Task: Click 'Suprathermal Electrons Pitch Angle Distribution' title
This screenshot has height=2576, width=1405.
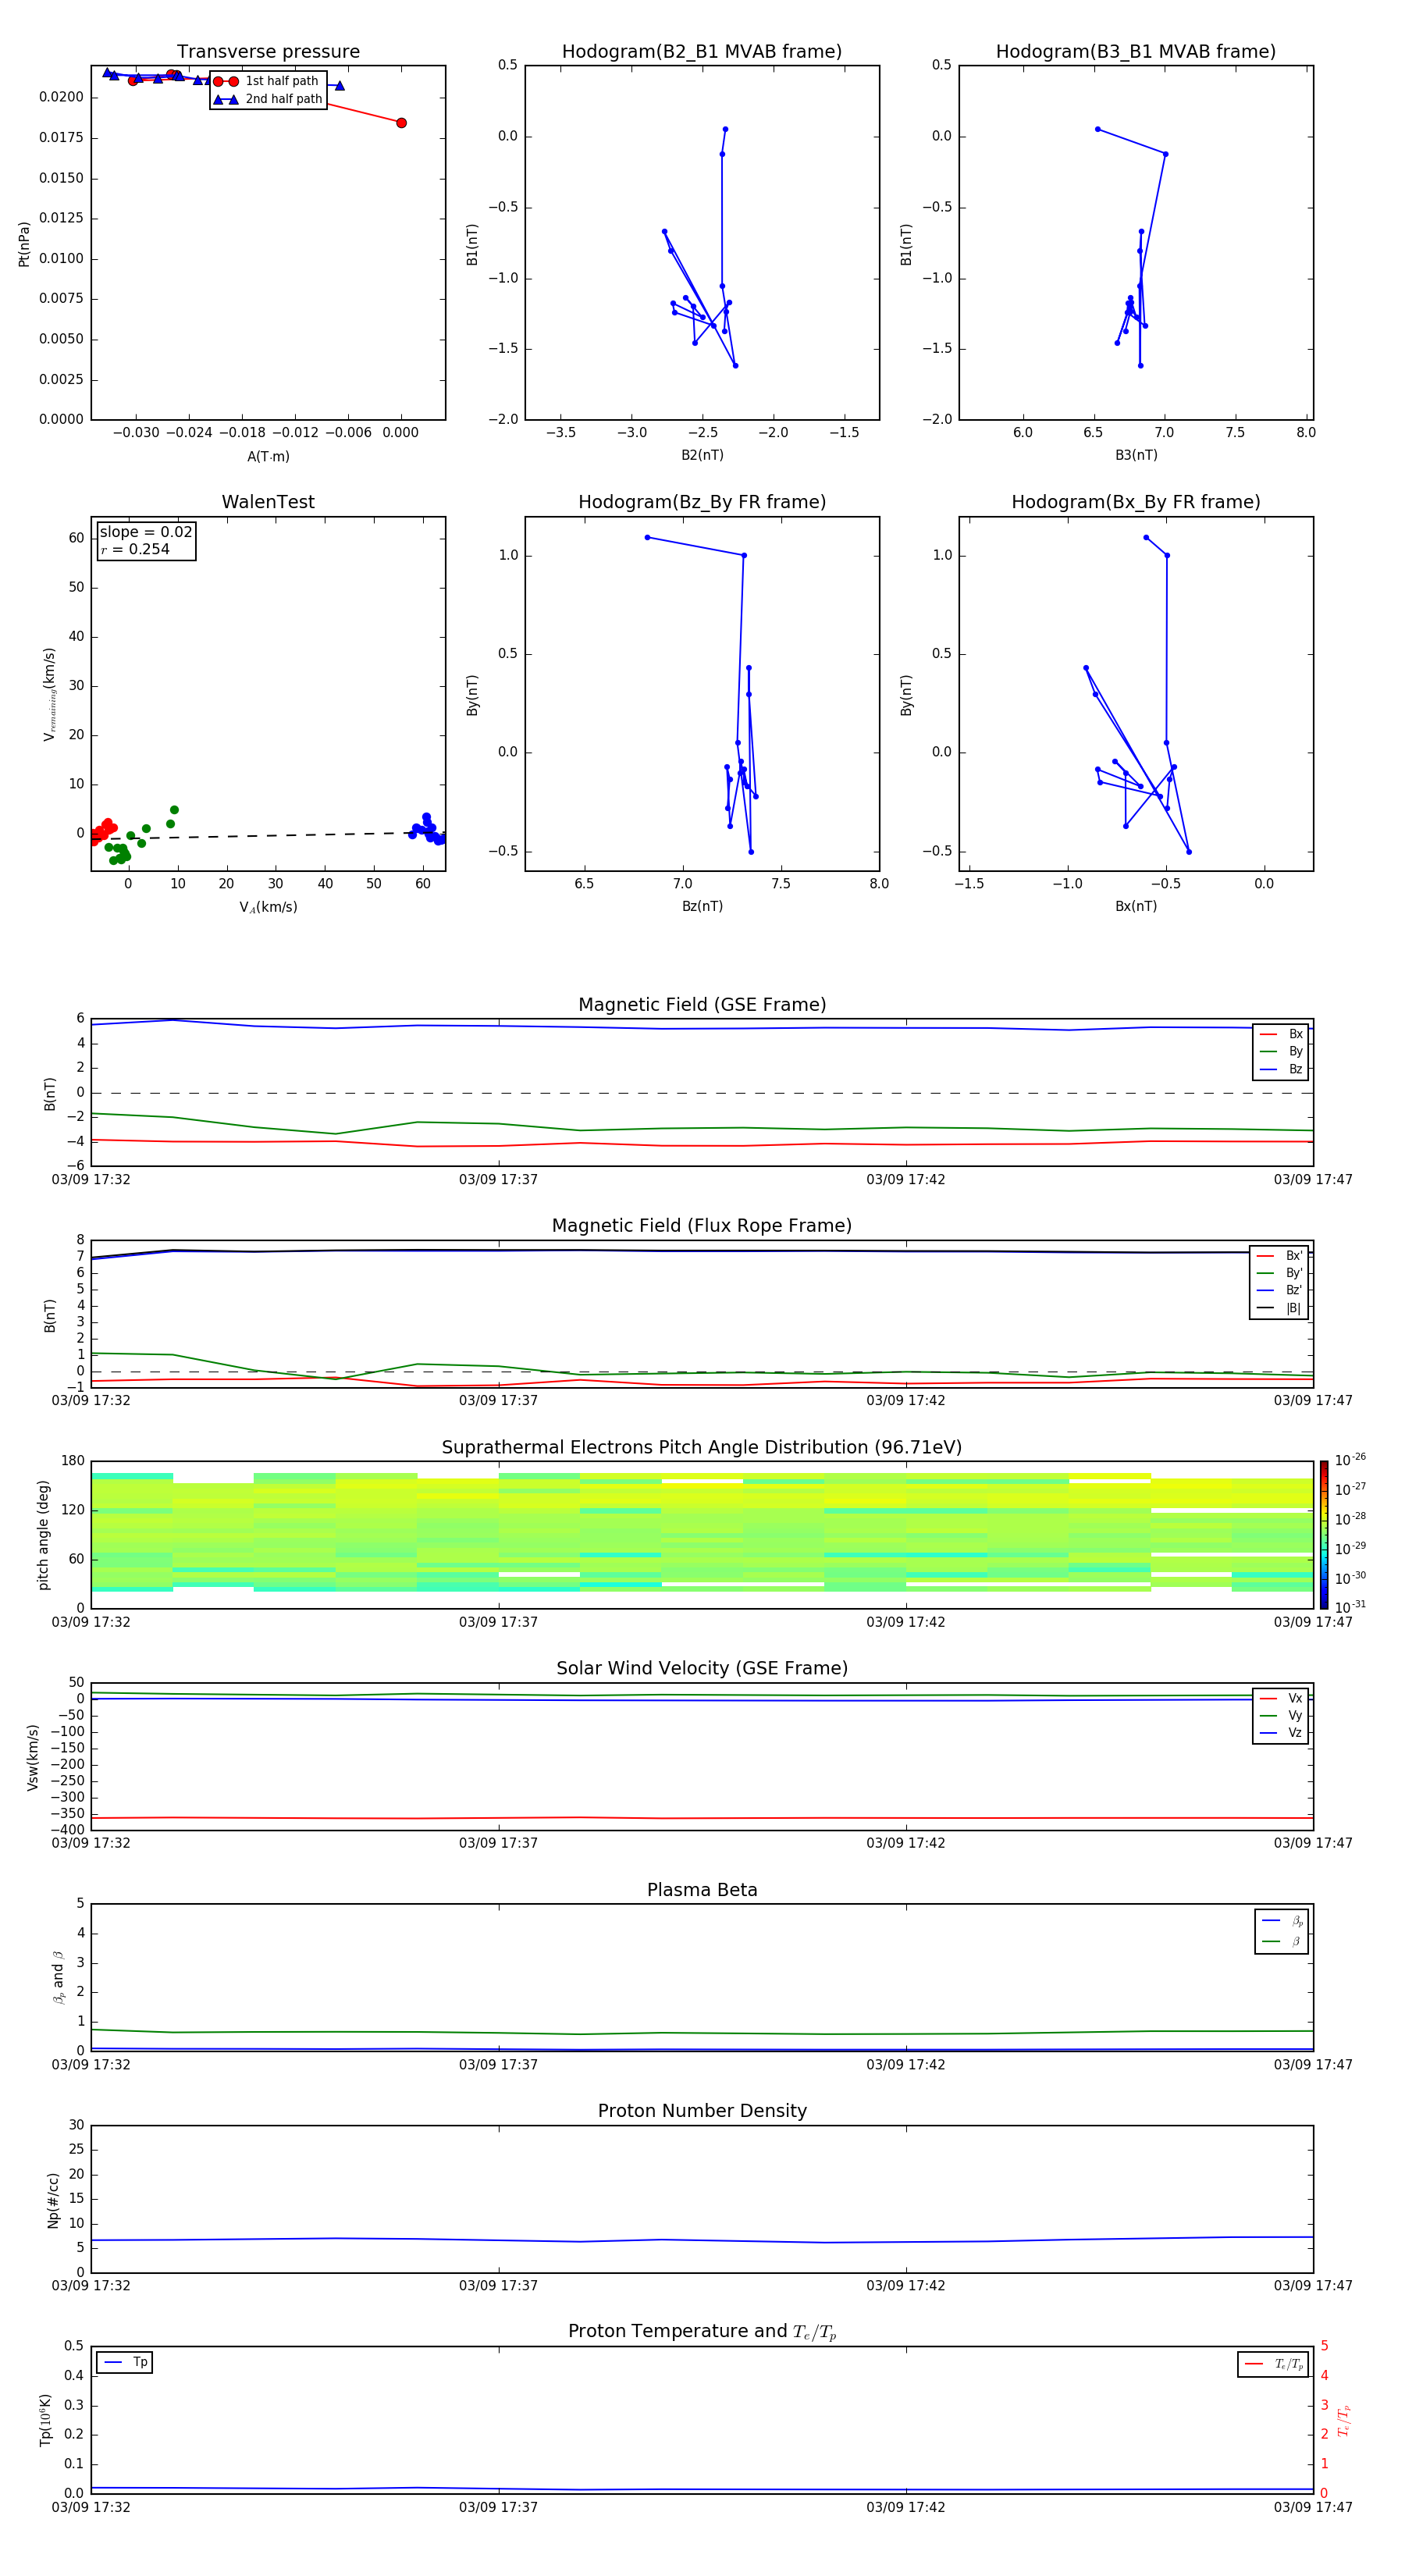Action: pos(702,1447)
